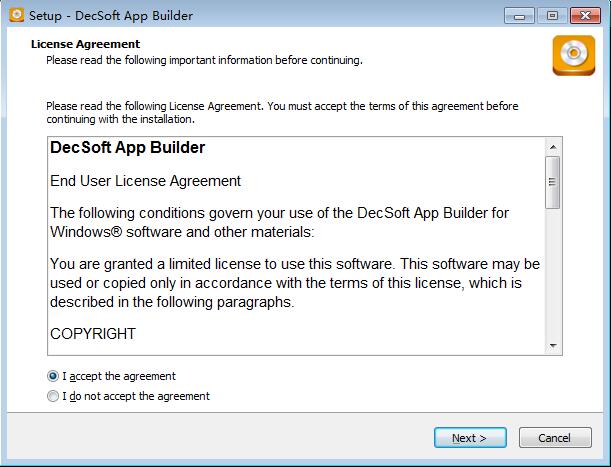The height and width of the screenshot is (467, 611).
Task: Click the "License Agreement" page title
Action: tap(86, 44)
